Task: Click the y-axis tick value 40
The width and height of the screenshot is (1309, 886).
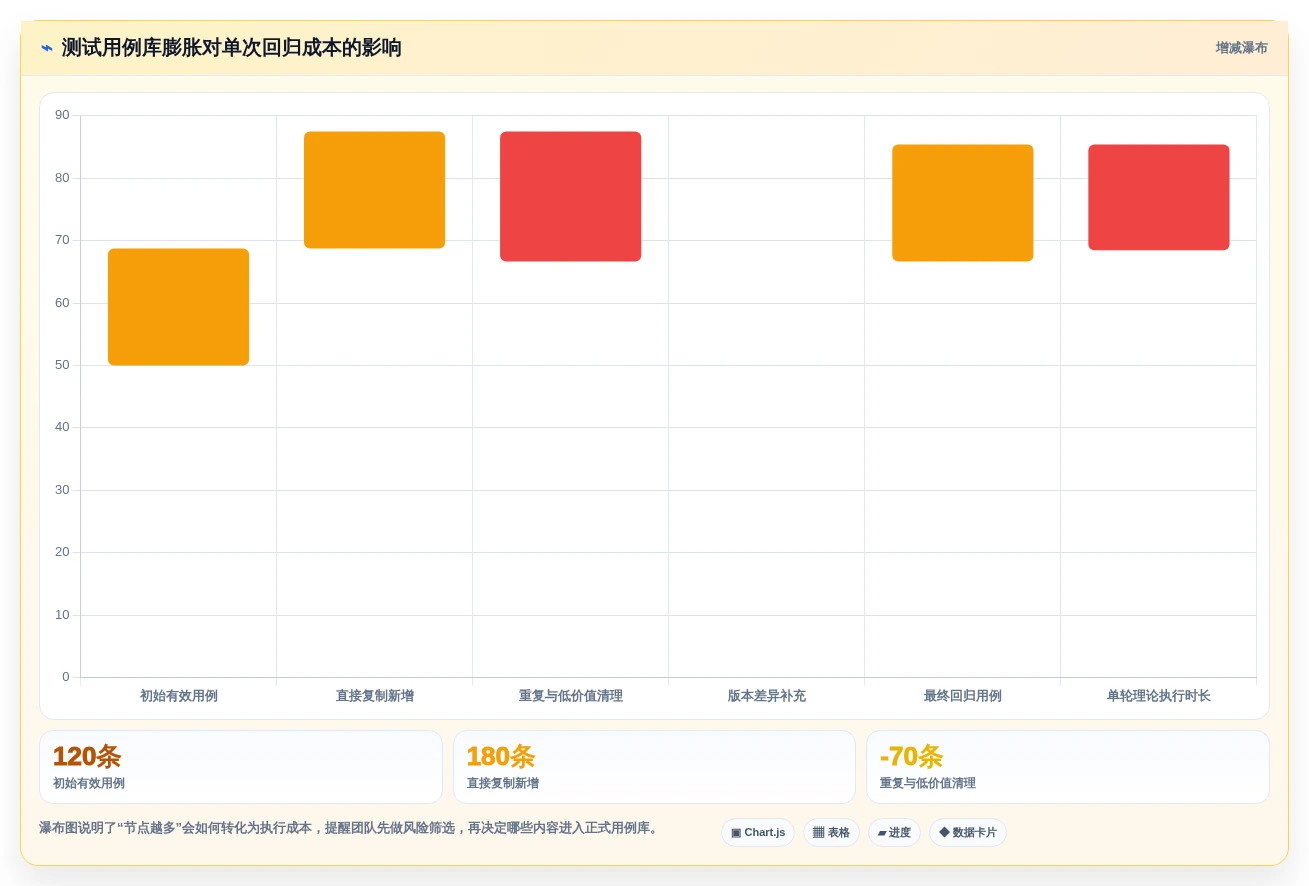Action: (62, 427)
